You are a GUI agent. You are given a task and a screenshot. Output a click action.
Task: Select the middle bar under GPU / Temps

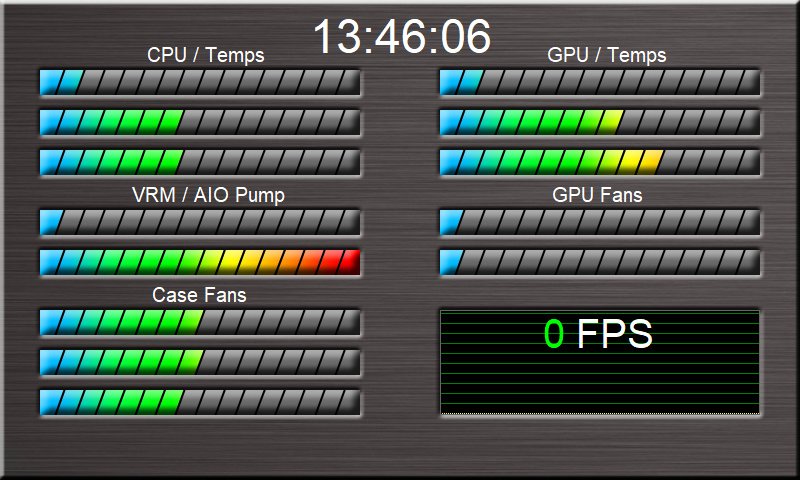coord(599,122)
